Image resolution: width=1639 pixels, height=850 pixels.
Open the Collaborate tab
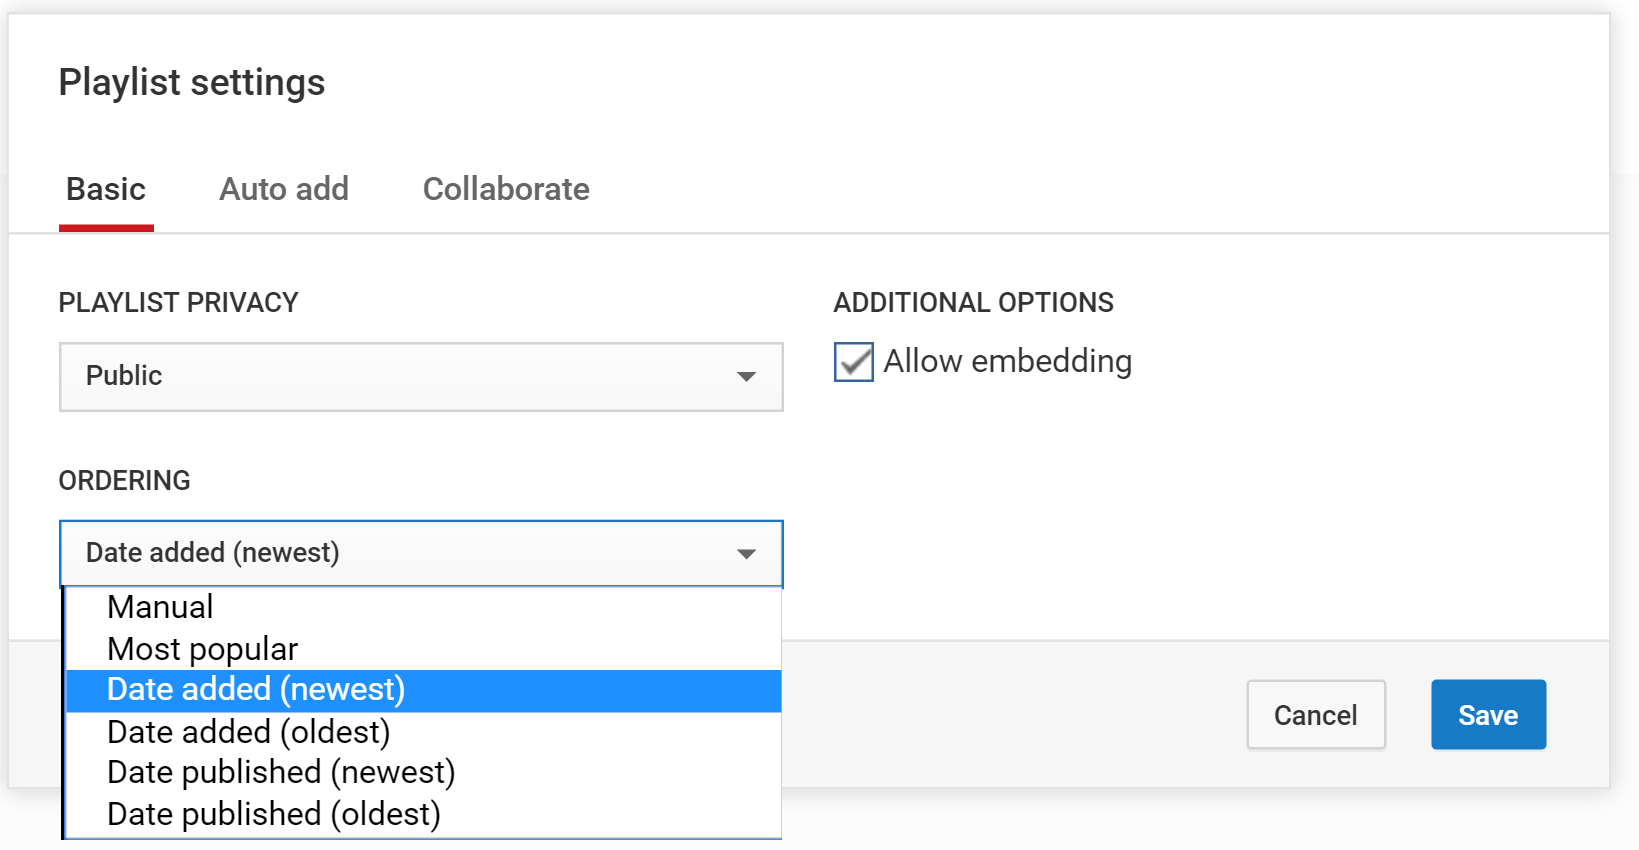click(506, 190)
